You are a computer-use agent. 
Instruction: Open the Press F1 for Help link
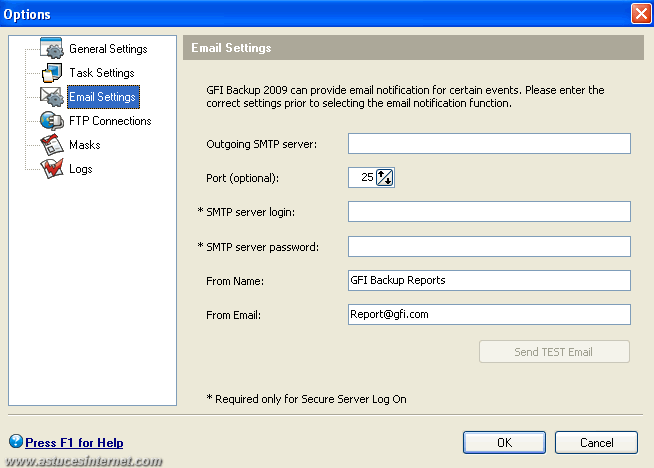click(74, 443)
